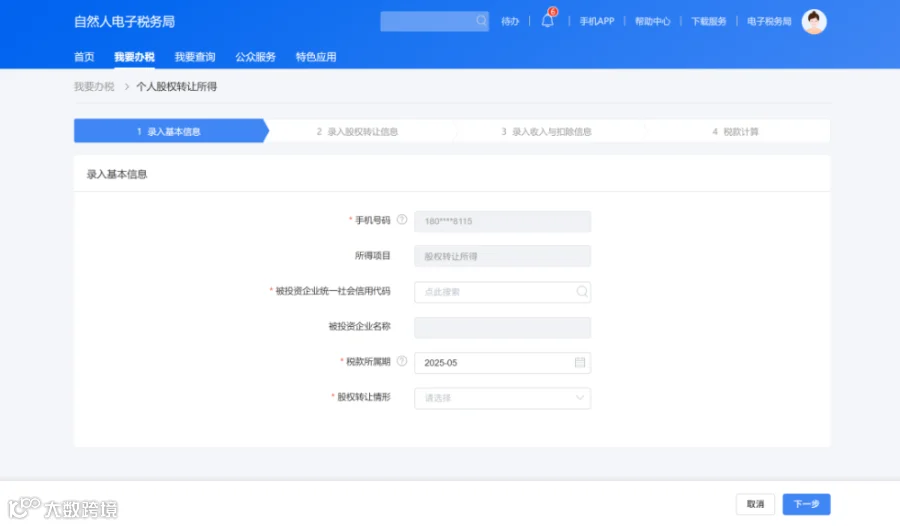Click the 取消 button

pos(755,504)
